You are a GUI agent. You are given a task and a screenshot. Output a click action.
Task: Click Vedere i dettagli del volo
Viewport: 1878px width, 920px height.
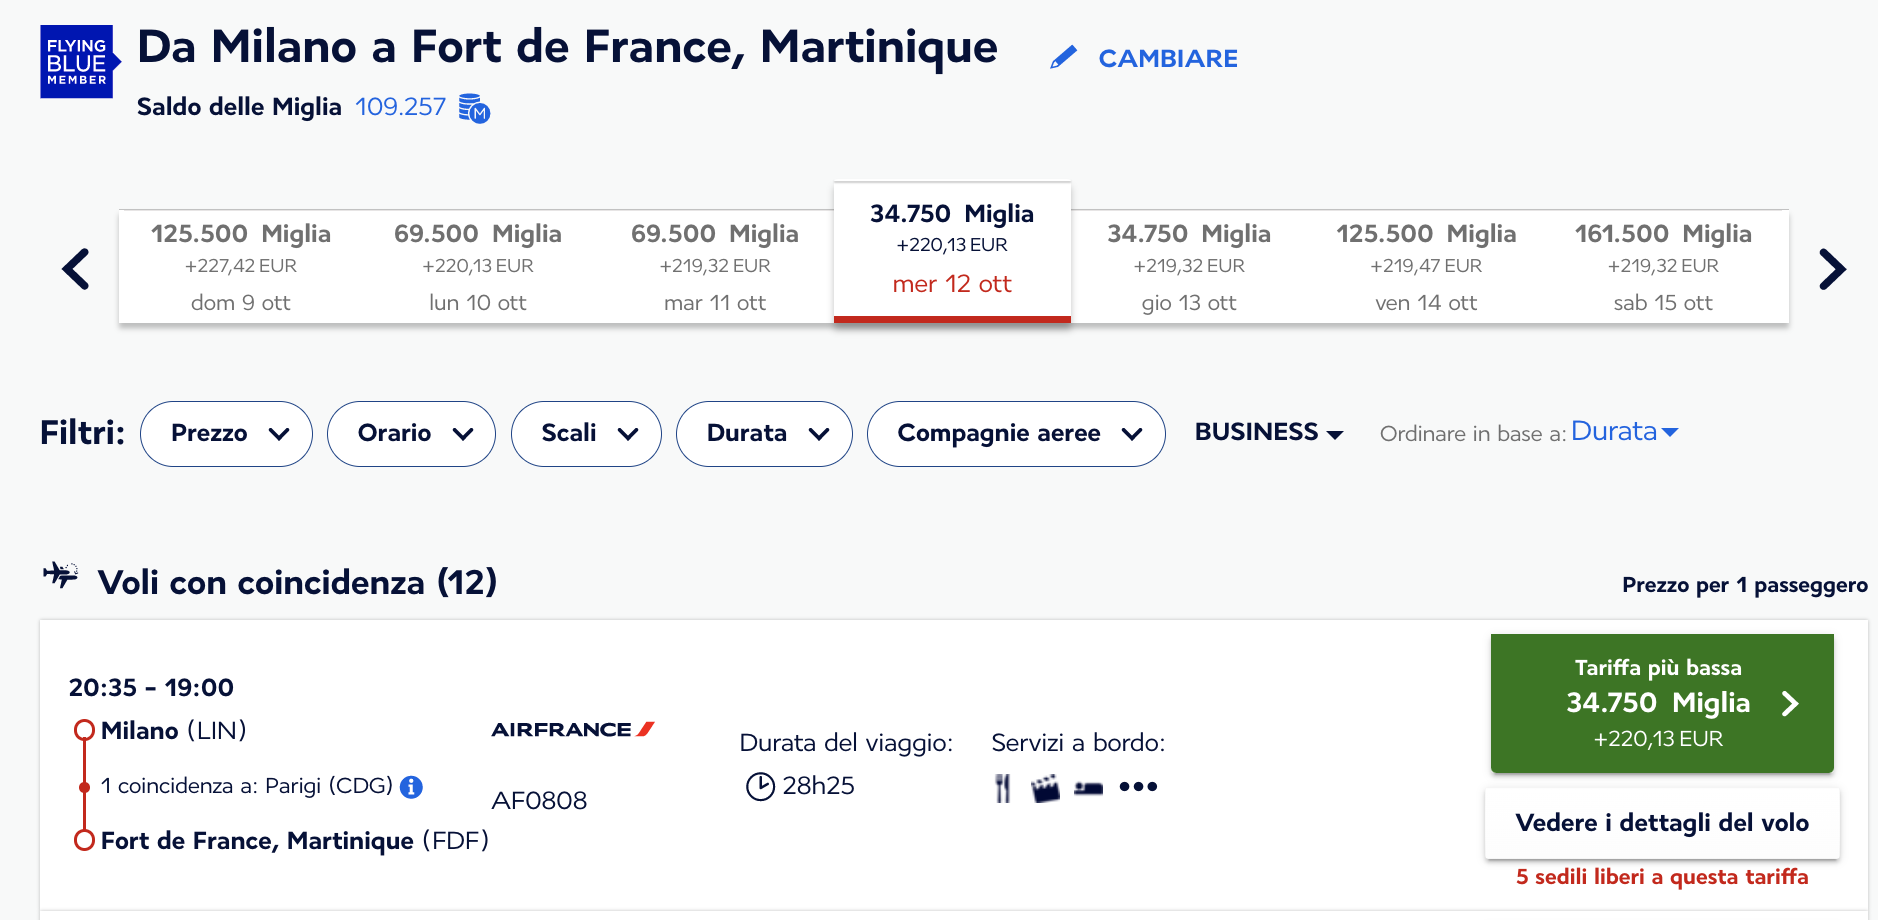tap(1662, 823)
